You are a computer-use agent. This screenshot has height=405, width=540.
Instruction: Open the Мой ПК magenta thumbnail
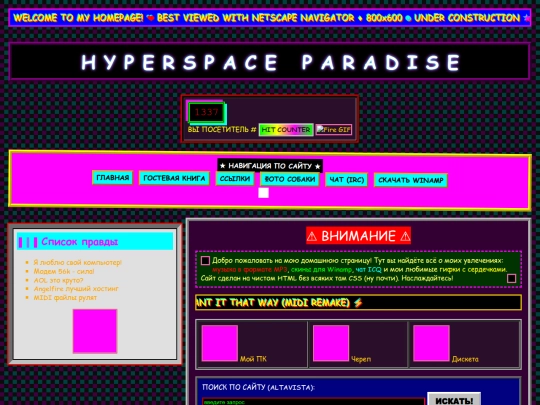(220, 343)
